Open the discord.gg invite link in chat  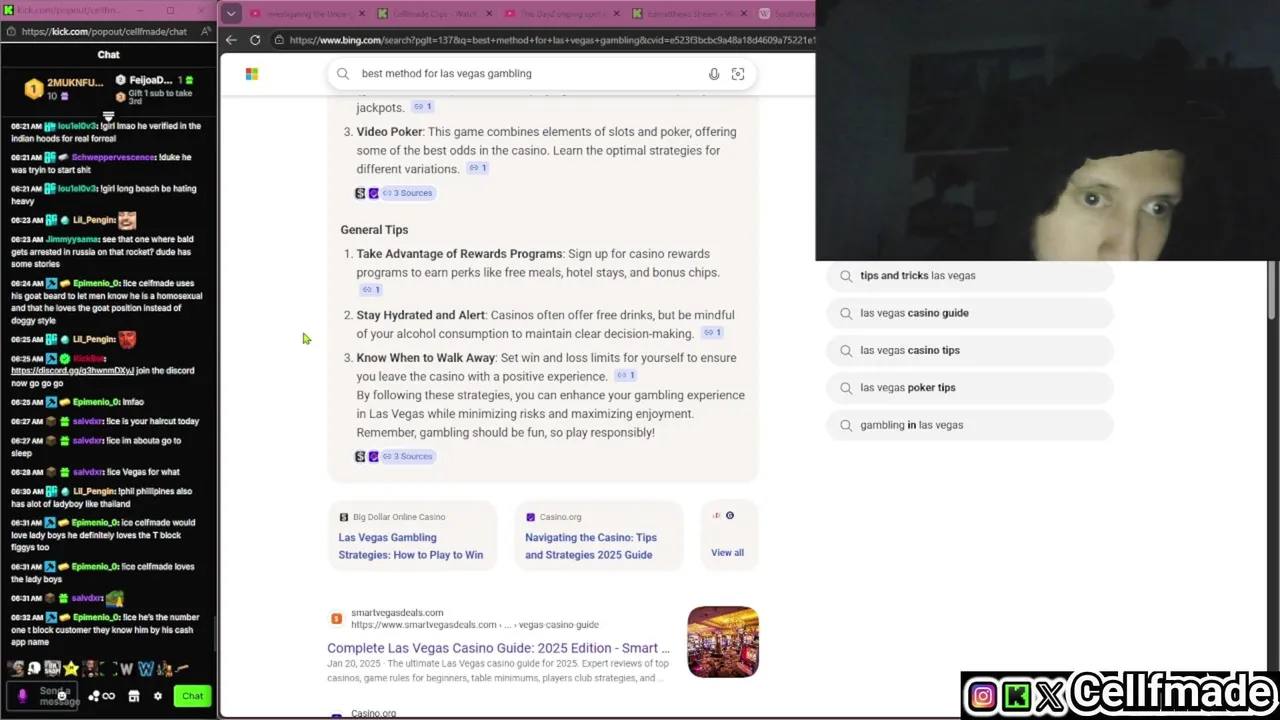pyautogui.click(x=72, y=371)
